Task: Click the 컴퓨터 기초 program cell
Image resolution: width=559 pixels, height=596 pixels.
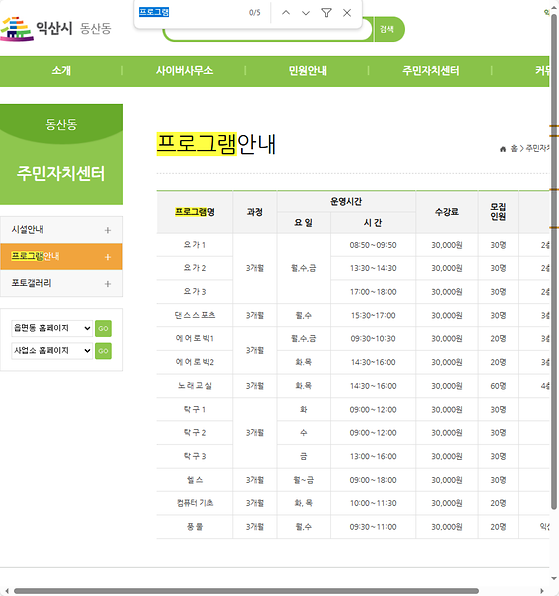Action: (195, 503)
